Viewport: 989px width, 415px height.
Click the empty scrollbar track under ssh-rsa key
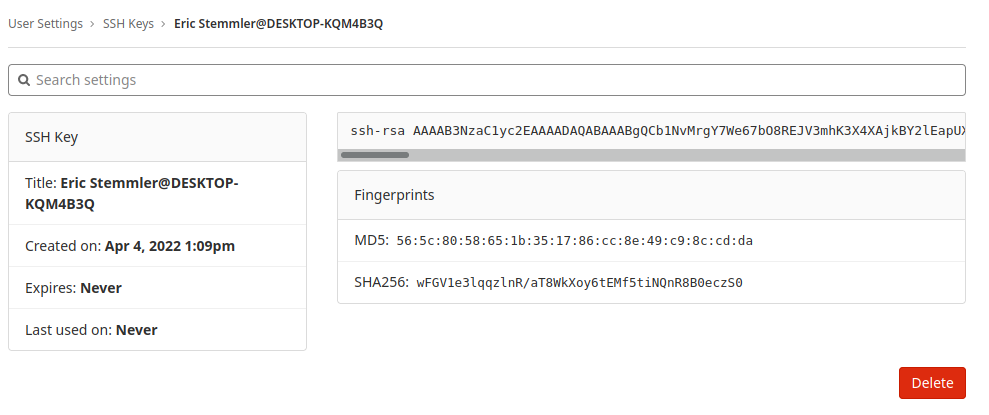point(688,155)
